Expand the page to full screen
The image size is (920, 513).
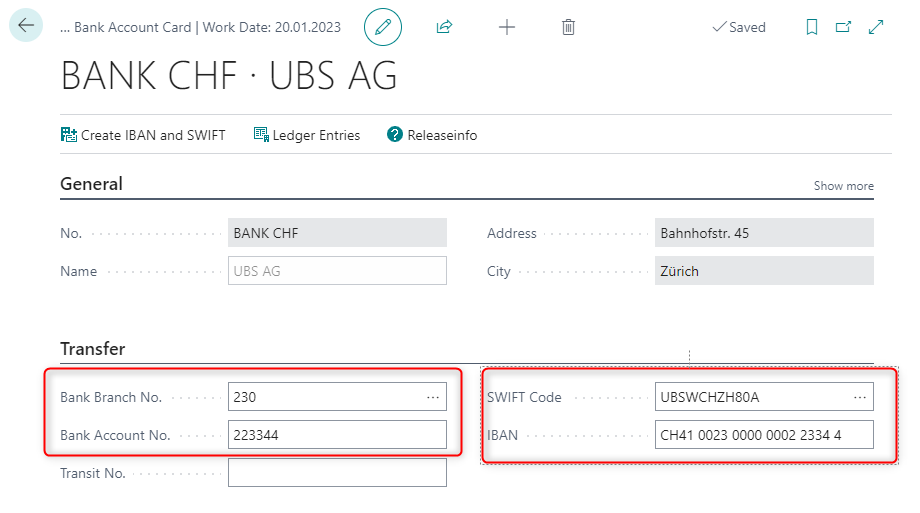coord(876,27)
